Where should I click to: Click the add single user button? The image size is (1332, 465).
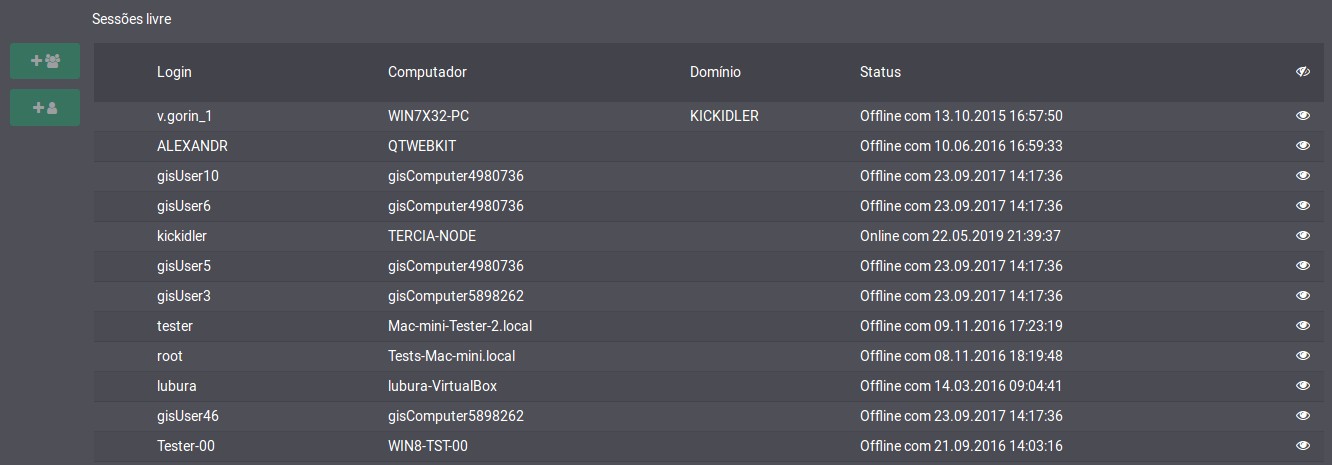point(45,108)
